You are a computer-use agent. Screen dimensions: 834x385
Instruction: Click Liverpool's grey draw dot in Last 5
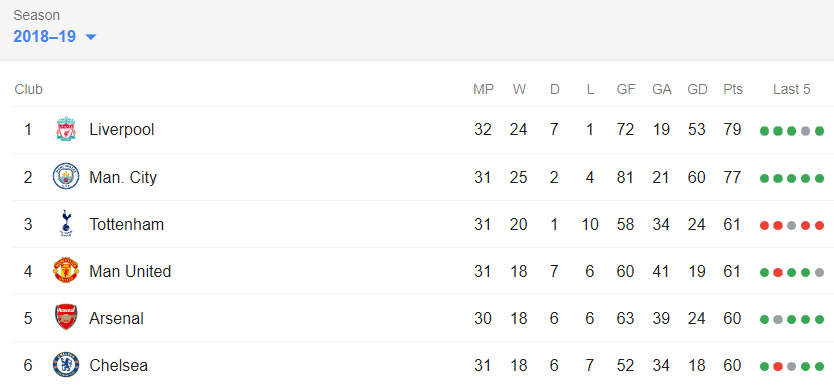805,131
